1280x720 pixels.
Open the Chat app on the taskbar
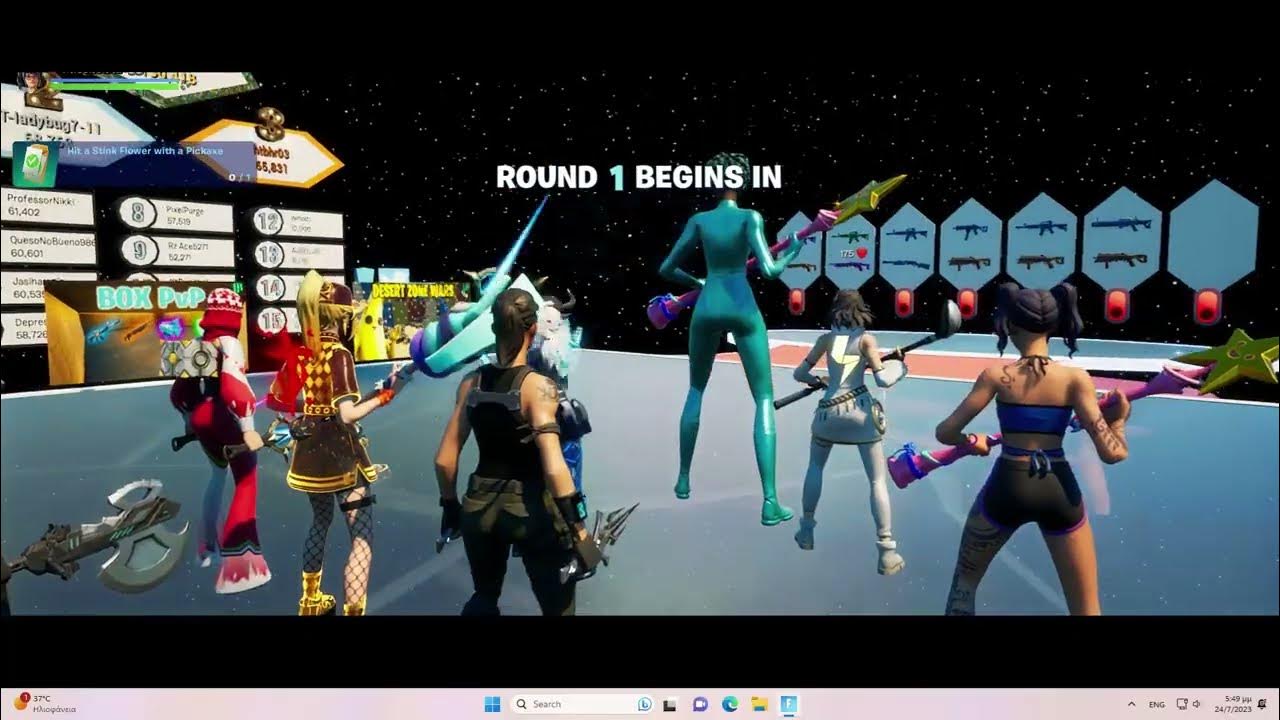tap(701, 704)
